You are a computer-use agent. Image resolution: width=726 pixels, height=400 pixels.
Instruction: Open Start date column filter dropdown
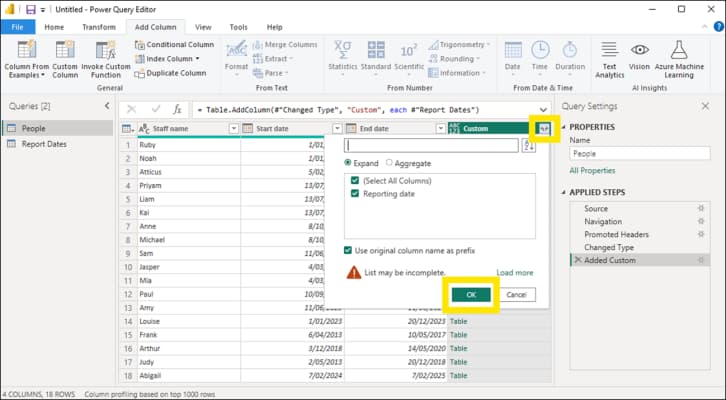coord(337,129)
